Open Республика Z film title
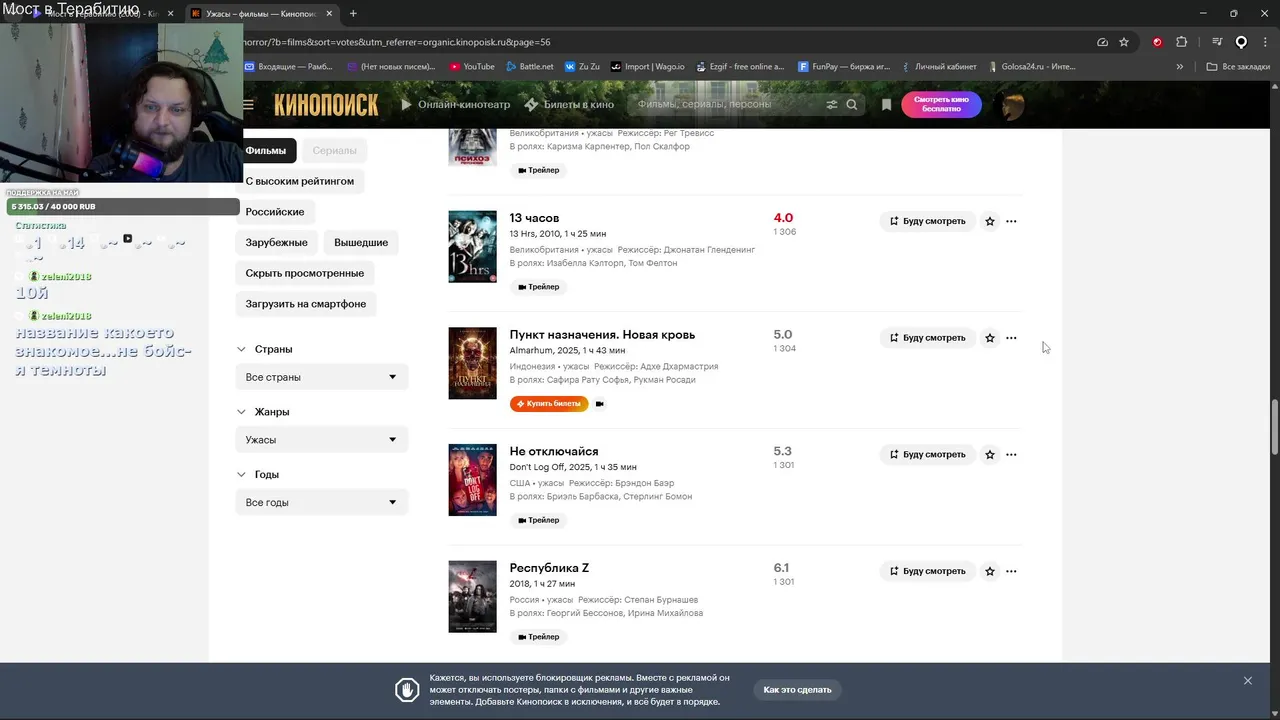The height and width of the screenshot is (720, 1280). click(x=549, y=568)
